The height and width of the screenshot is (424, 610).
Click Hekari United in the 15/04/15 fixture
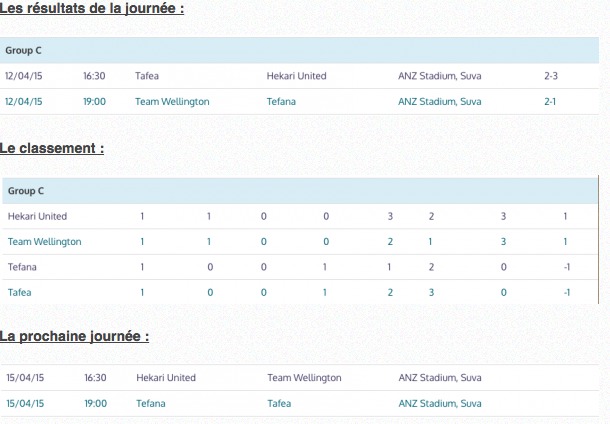tap(166, 378)
